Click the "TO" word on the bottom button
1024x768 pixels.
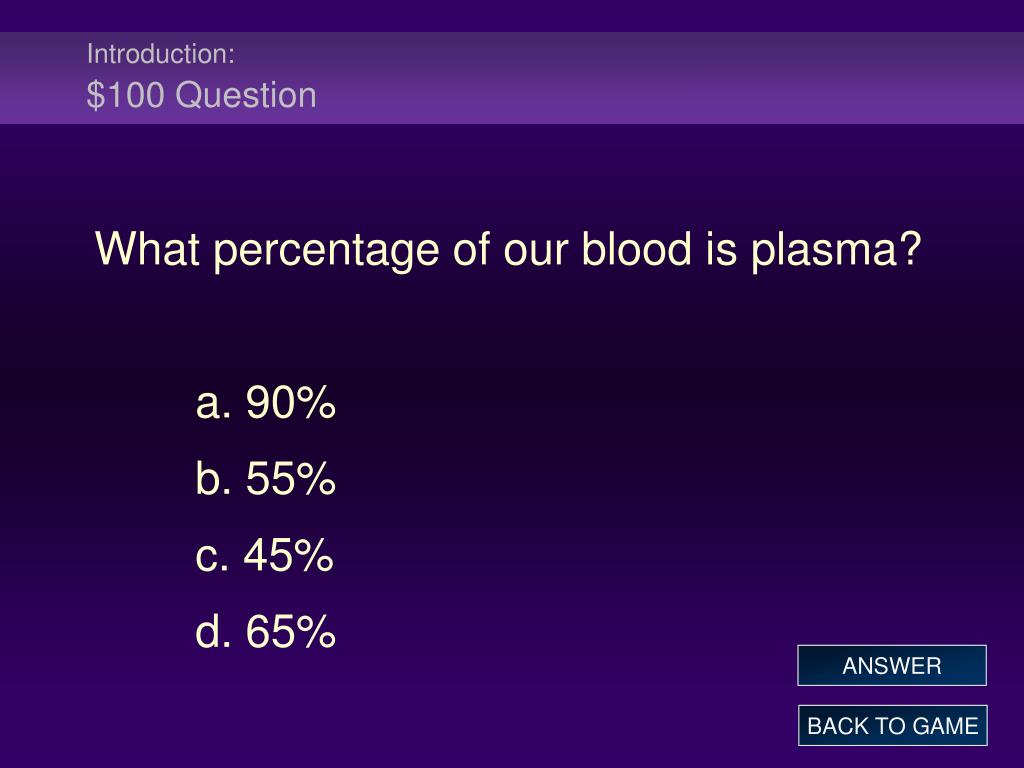(889, 726)
